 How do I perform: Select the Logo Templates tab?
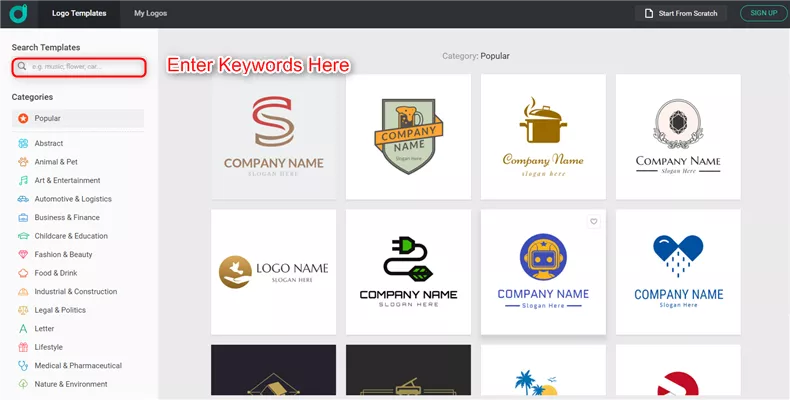(79, 13)
